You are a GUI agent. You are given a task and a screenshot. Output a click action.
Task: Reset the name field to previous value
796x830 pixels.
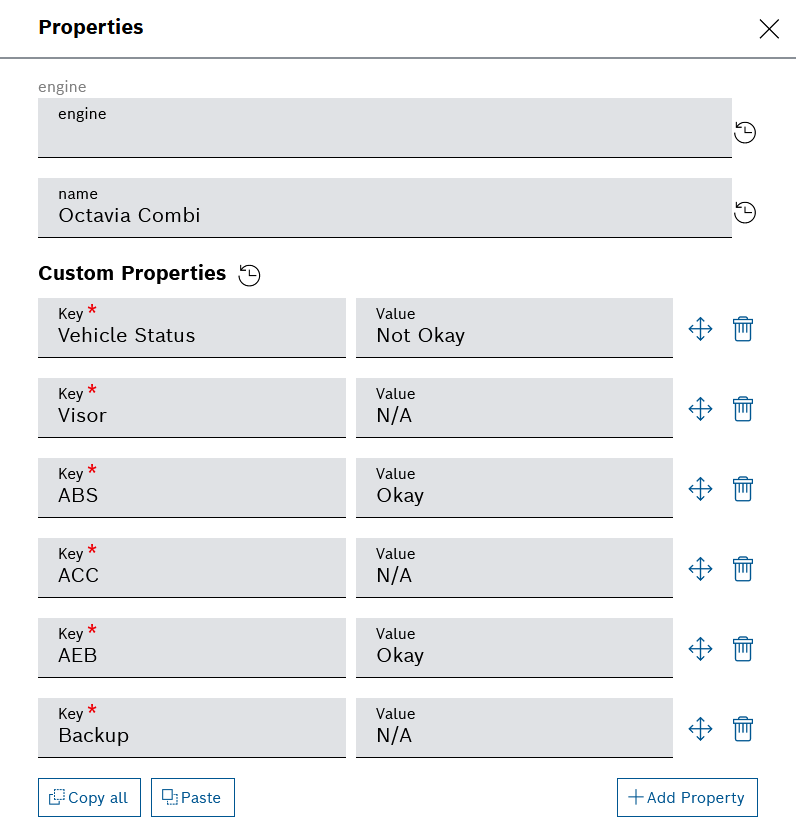(x=745, y=212)
